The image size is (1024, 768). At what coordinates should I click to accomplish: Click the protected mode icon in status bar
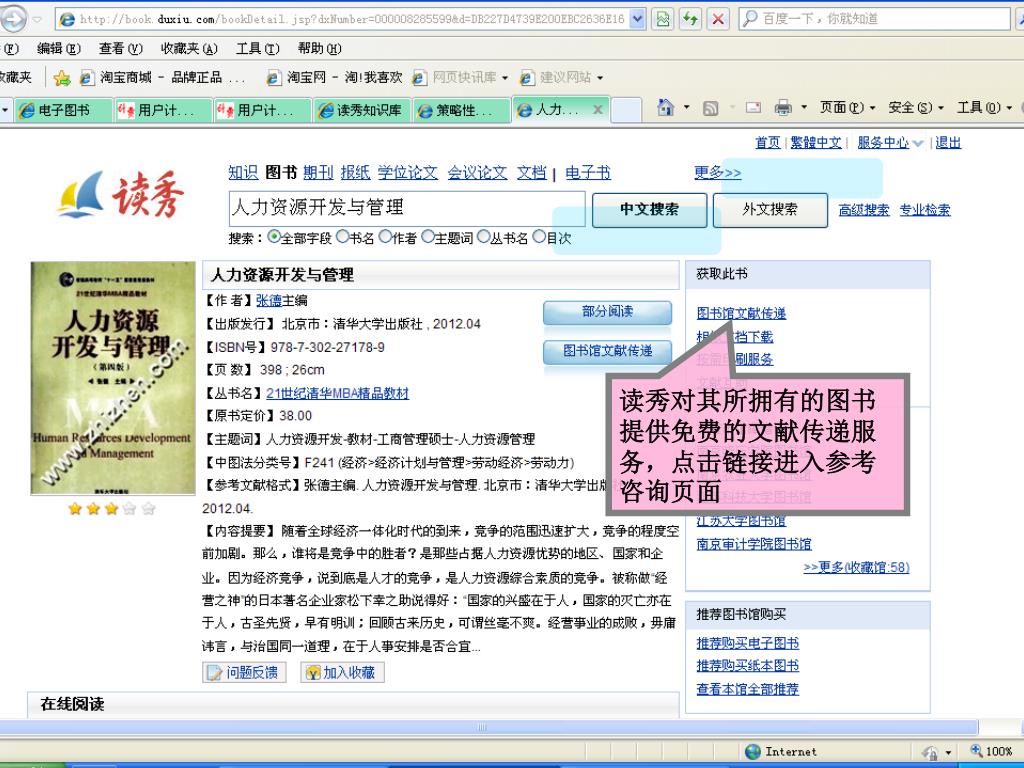tap(930, 752)
